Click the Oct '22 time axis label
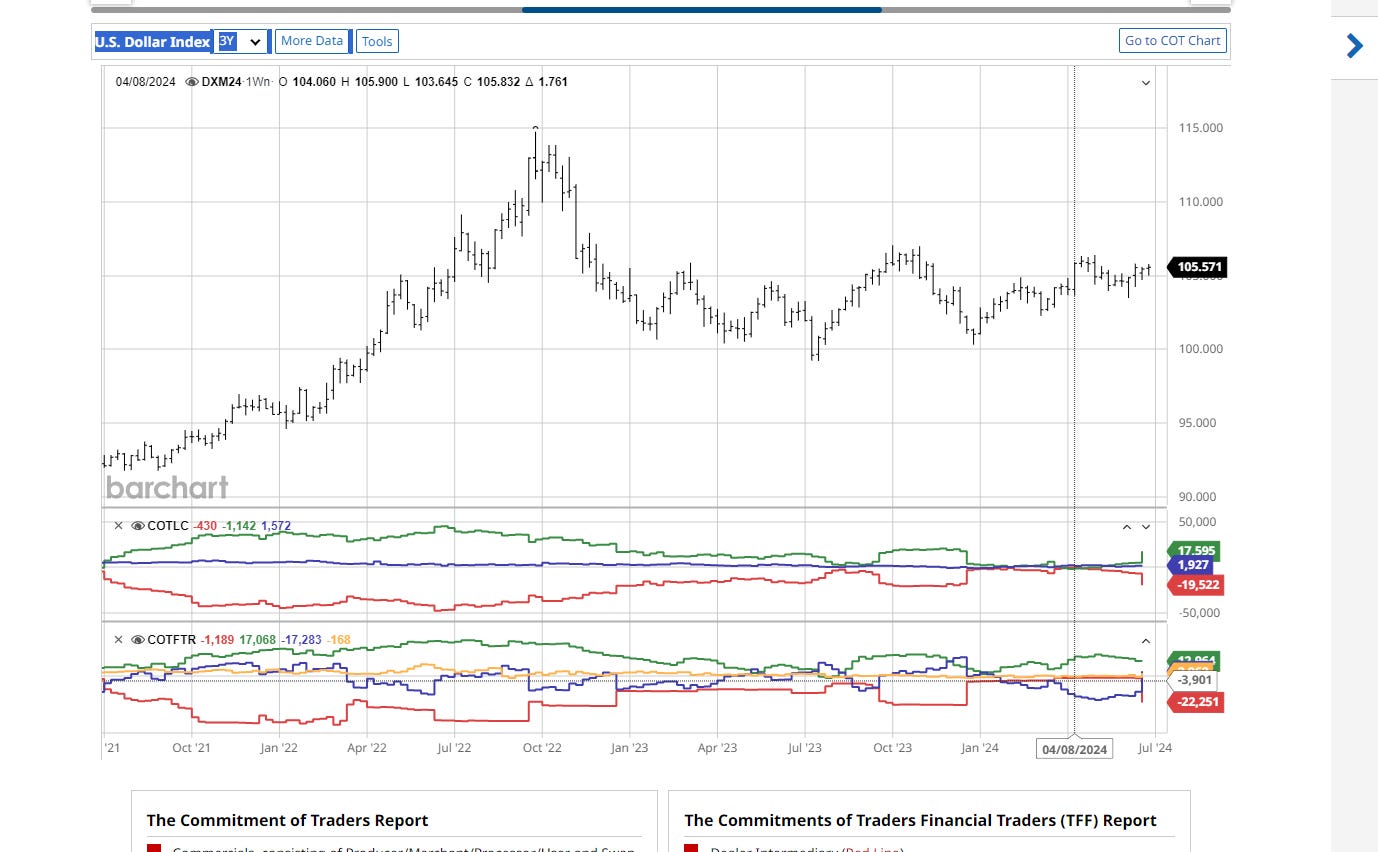1378x852 pixels. [542, 747]
